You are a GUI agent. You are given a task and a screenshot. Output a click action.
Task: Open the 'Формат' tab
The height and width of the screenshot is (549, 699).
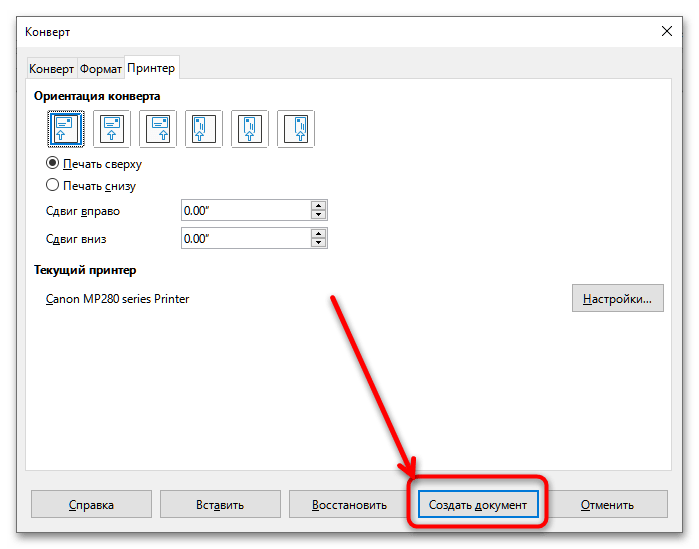(x=101, y=69)
